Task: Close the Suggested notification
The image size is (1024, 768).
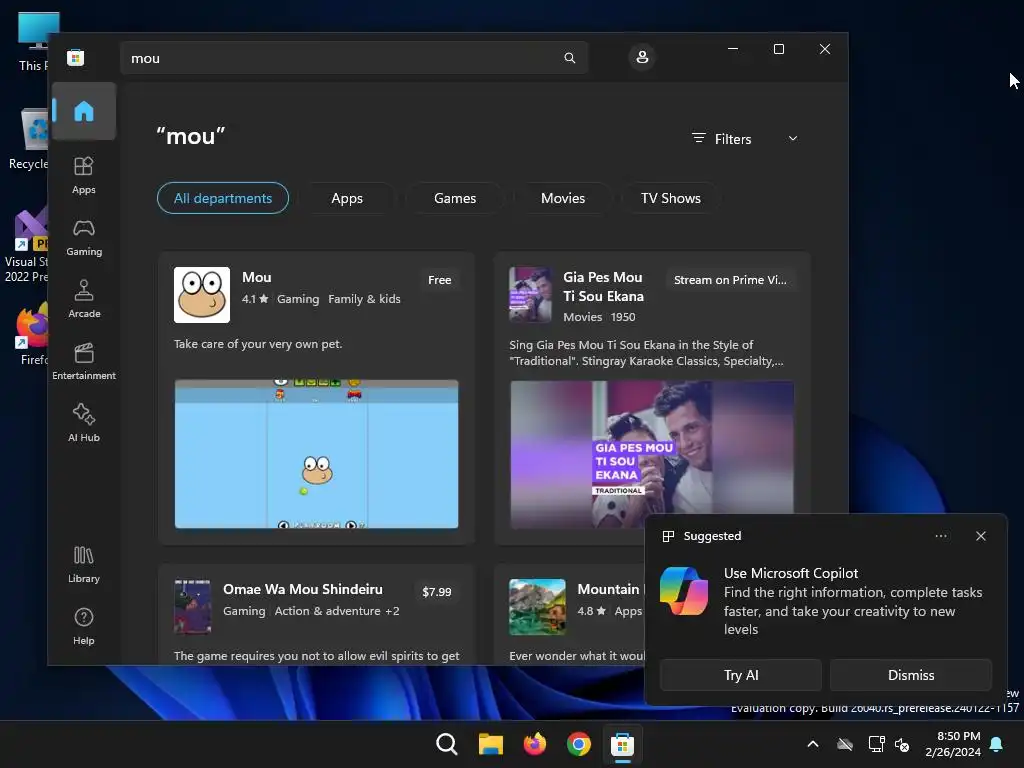Action: click(981, 536)
